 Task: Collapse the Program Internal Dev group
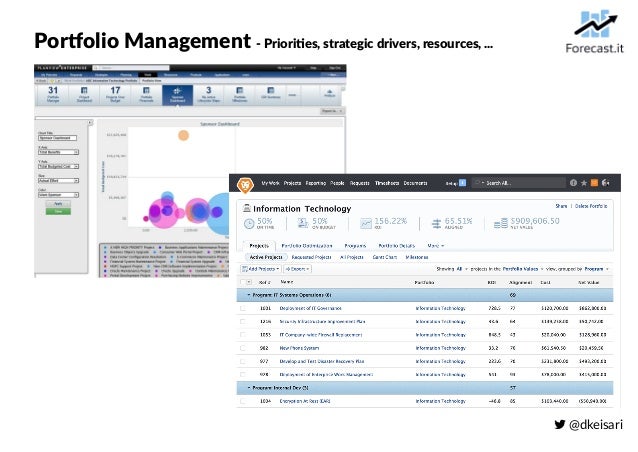point(249,388)
